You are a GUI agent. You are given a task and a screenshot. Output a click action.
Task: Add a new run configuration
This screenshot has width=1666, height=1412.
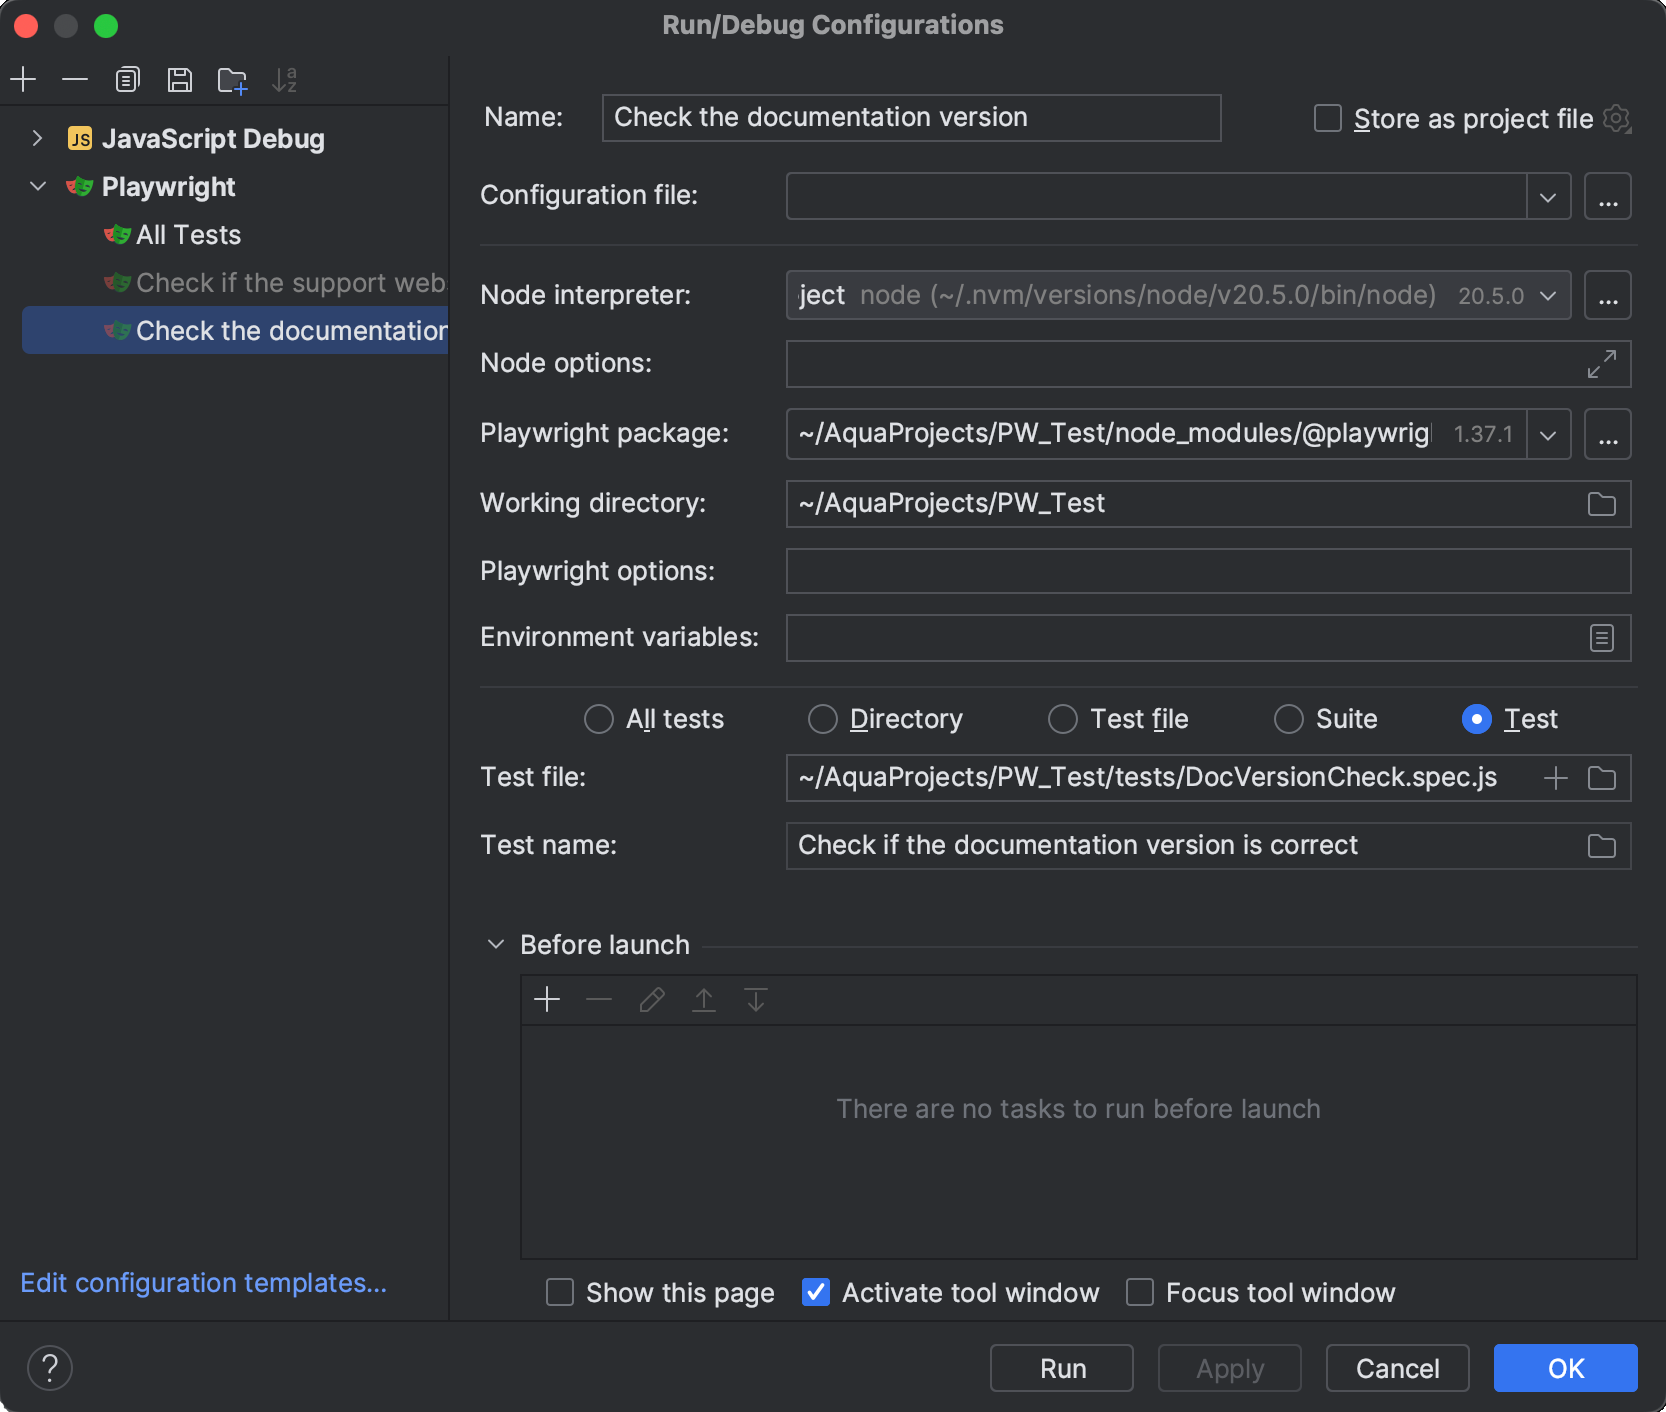coord(23,79)
